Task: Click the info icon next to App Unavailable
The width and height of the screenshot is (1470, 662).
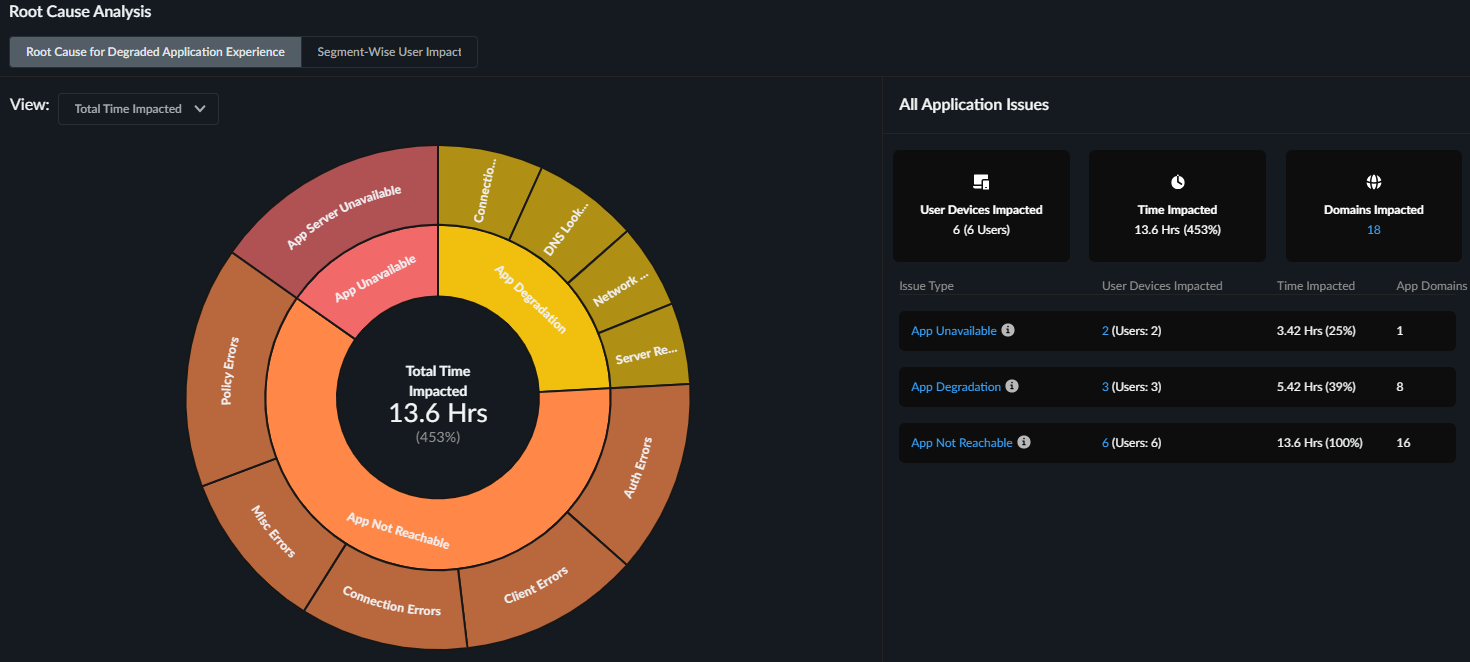Action: 1008,330
